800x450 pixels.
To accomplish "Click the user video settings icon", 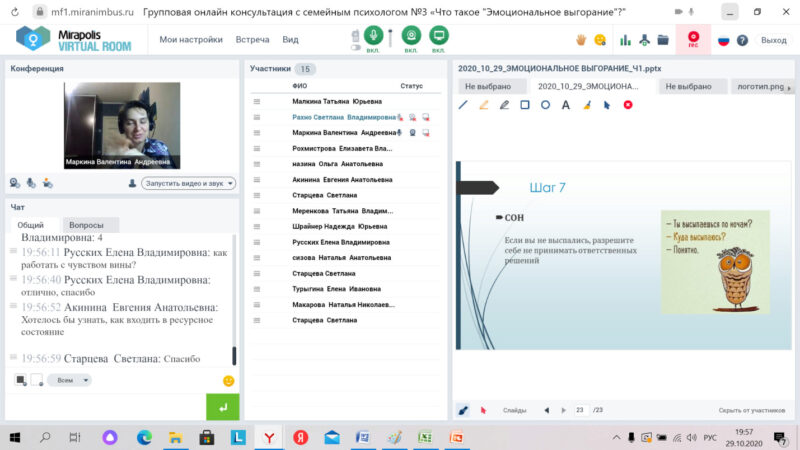I will pyautogui.click(x=47, y=183).
